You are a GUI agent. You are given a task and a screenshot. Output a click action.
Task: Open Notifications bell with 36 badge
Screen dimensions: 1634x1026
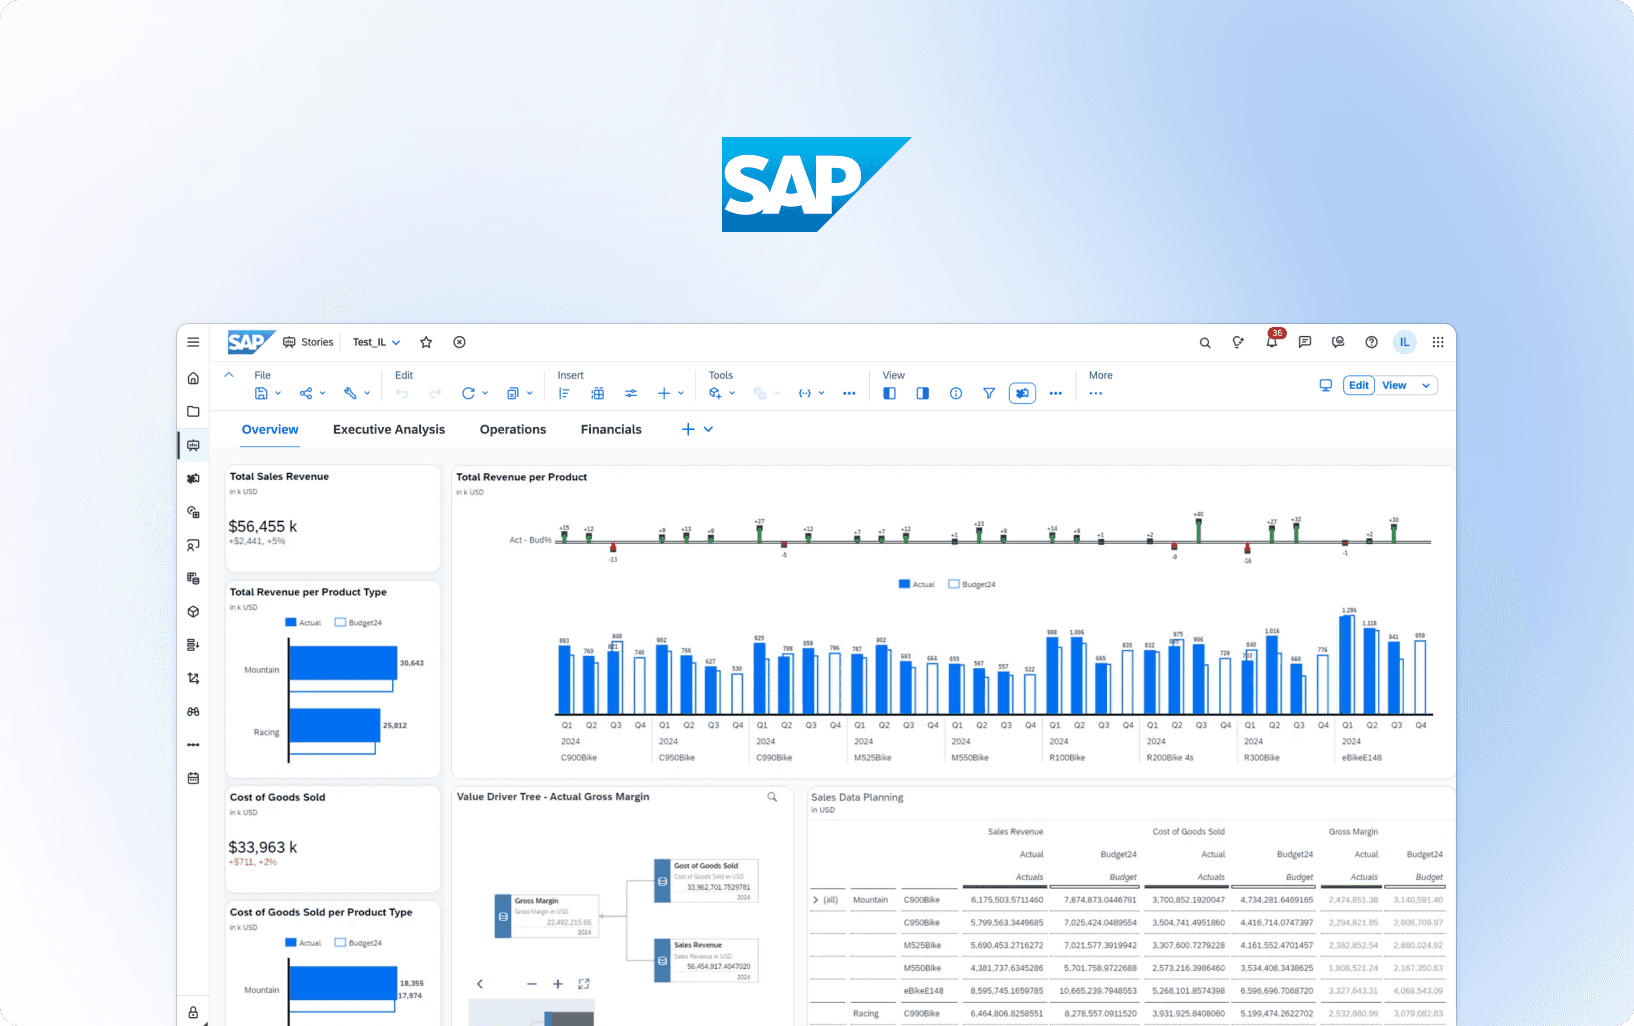pos(1272,341)
